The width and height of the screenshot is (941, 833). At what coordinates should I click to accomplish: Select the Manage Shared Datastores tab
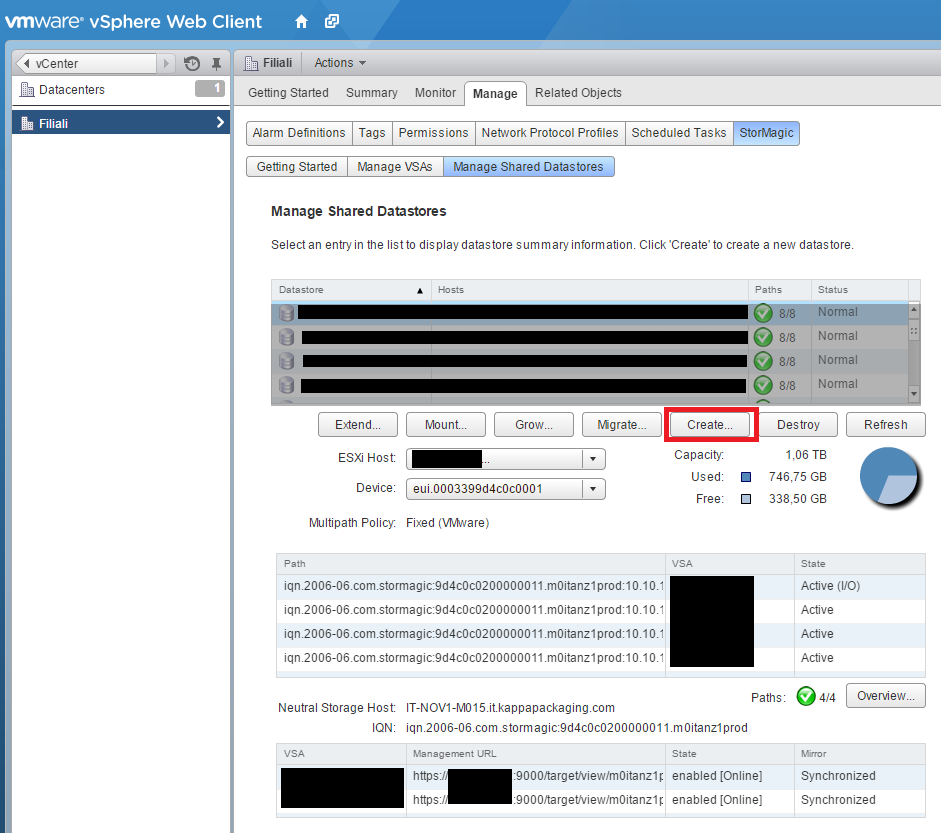coord(528,167)
